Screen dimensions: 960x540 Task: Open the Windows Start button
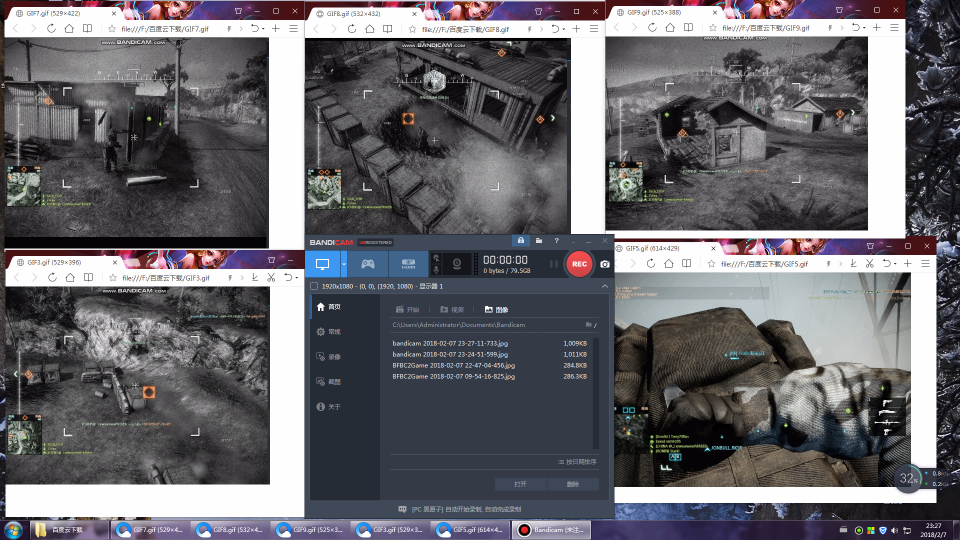point(13,530)
